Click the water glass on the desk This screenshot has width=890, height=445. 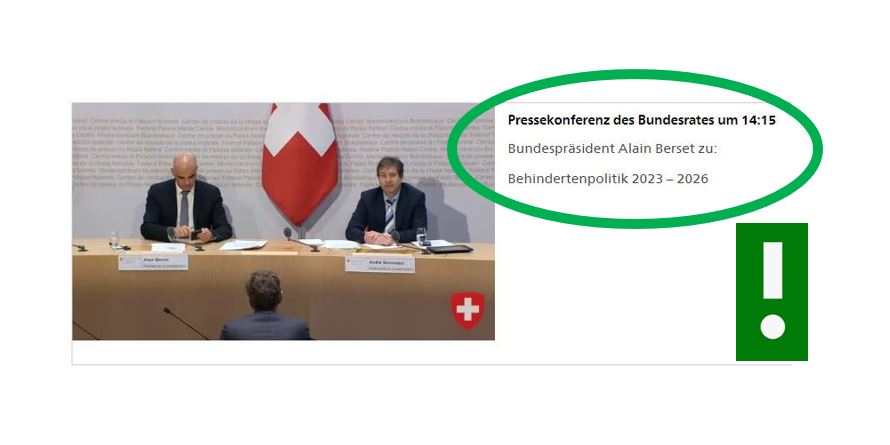pyautogui.click(x=421, y=237)
